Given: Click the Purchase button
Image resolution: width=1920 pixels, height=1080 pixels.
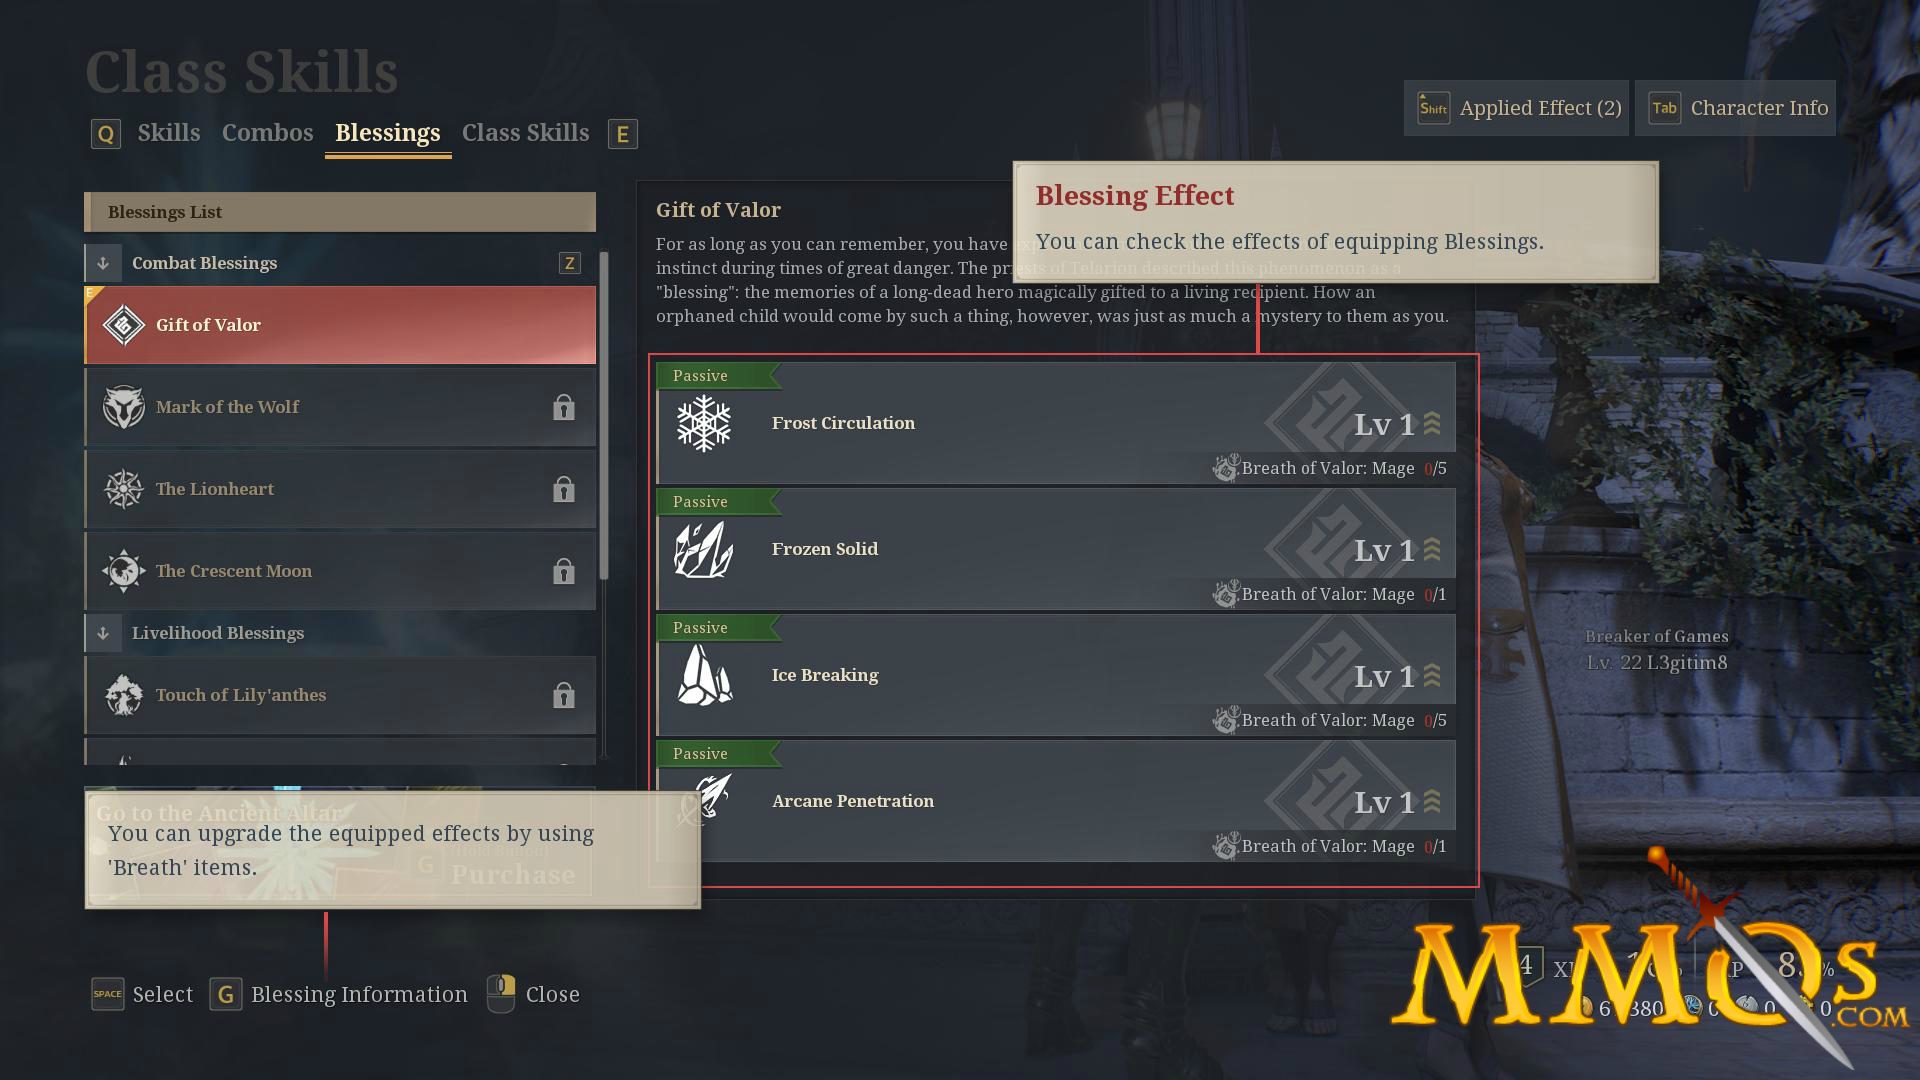Looking at the screenshot, I should [x=513, y=870].
